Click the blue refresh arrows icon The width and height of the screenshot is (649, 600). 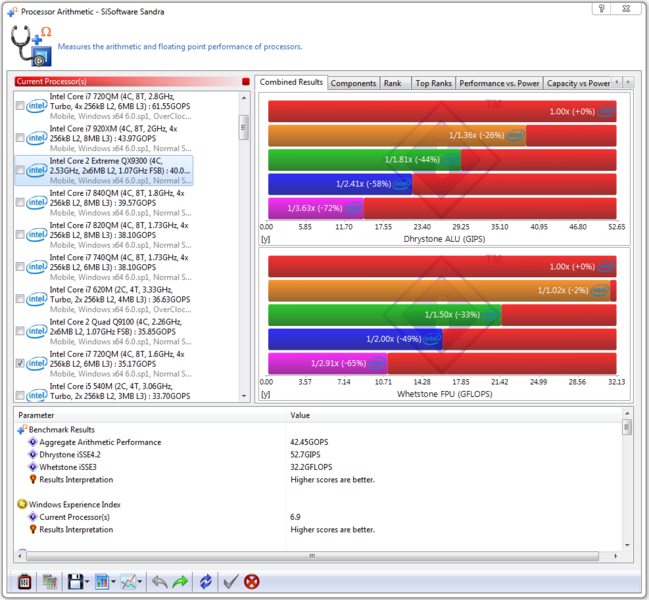click(206, 582)
